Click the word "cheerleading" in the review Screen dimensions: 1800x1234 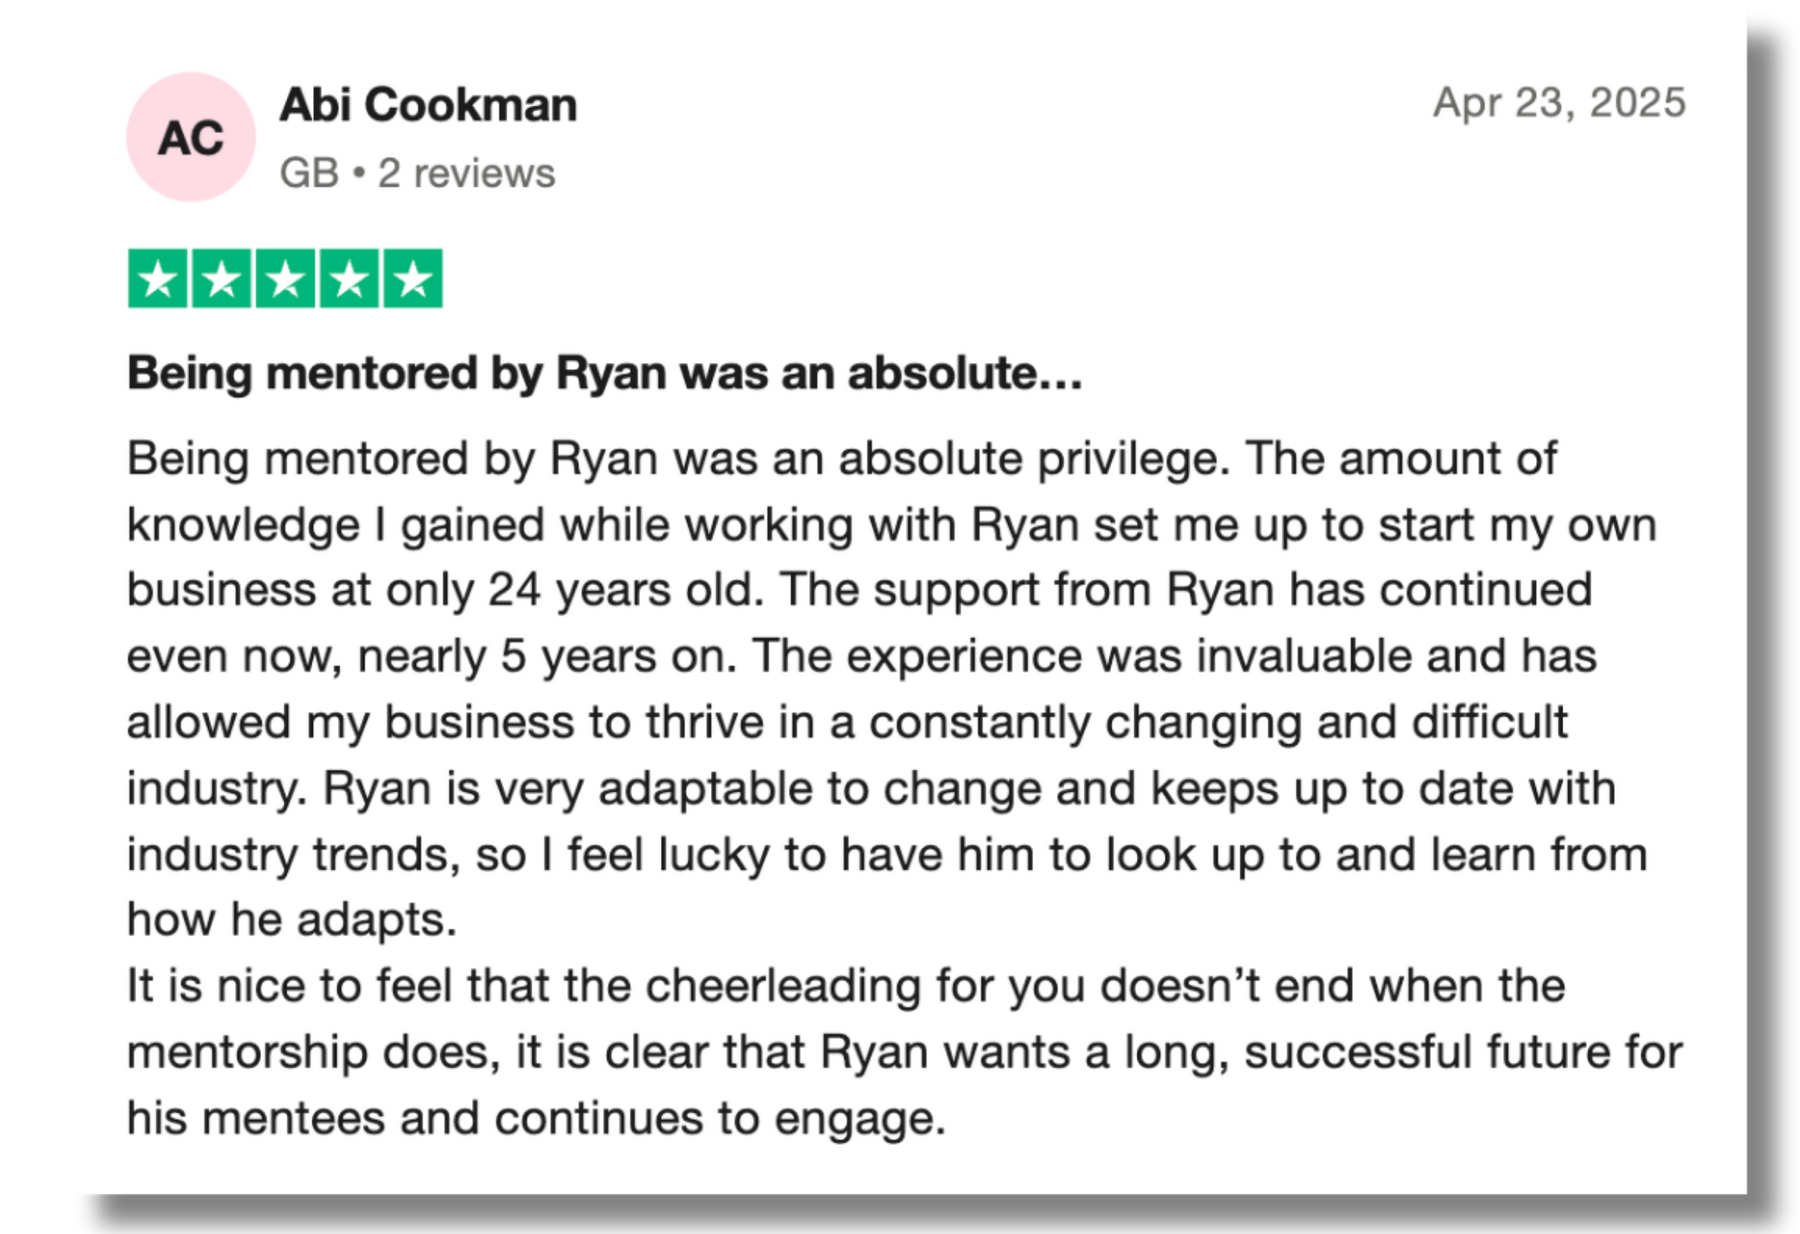(782, 986)
